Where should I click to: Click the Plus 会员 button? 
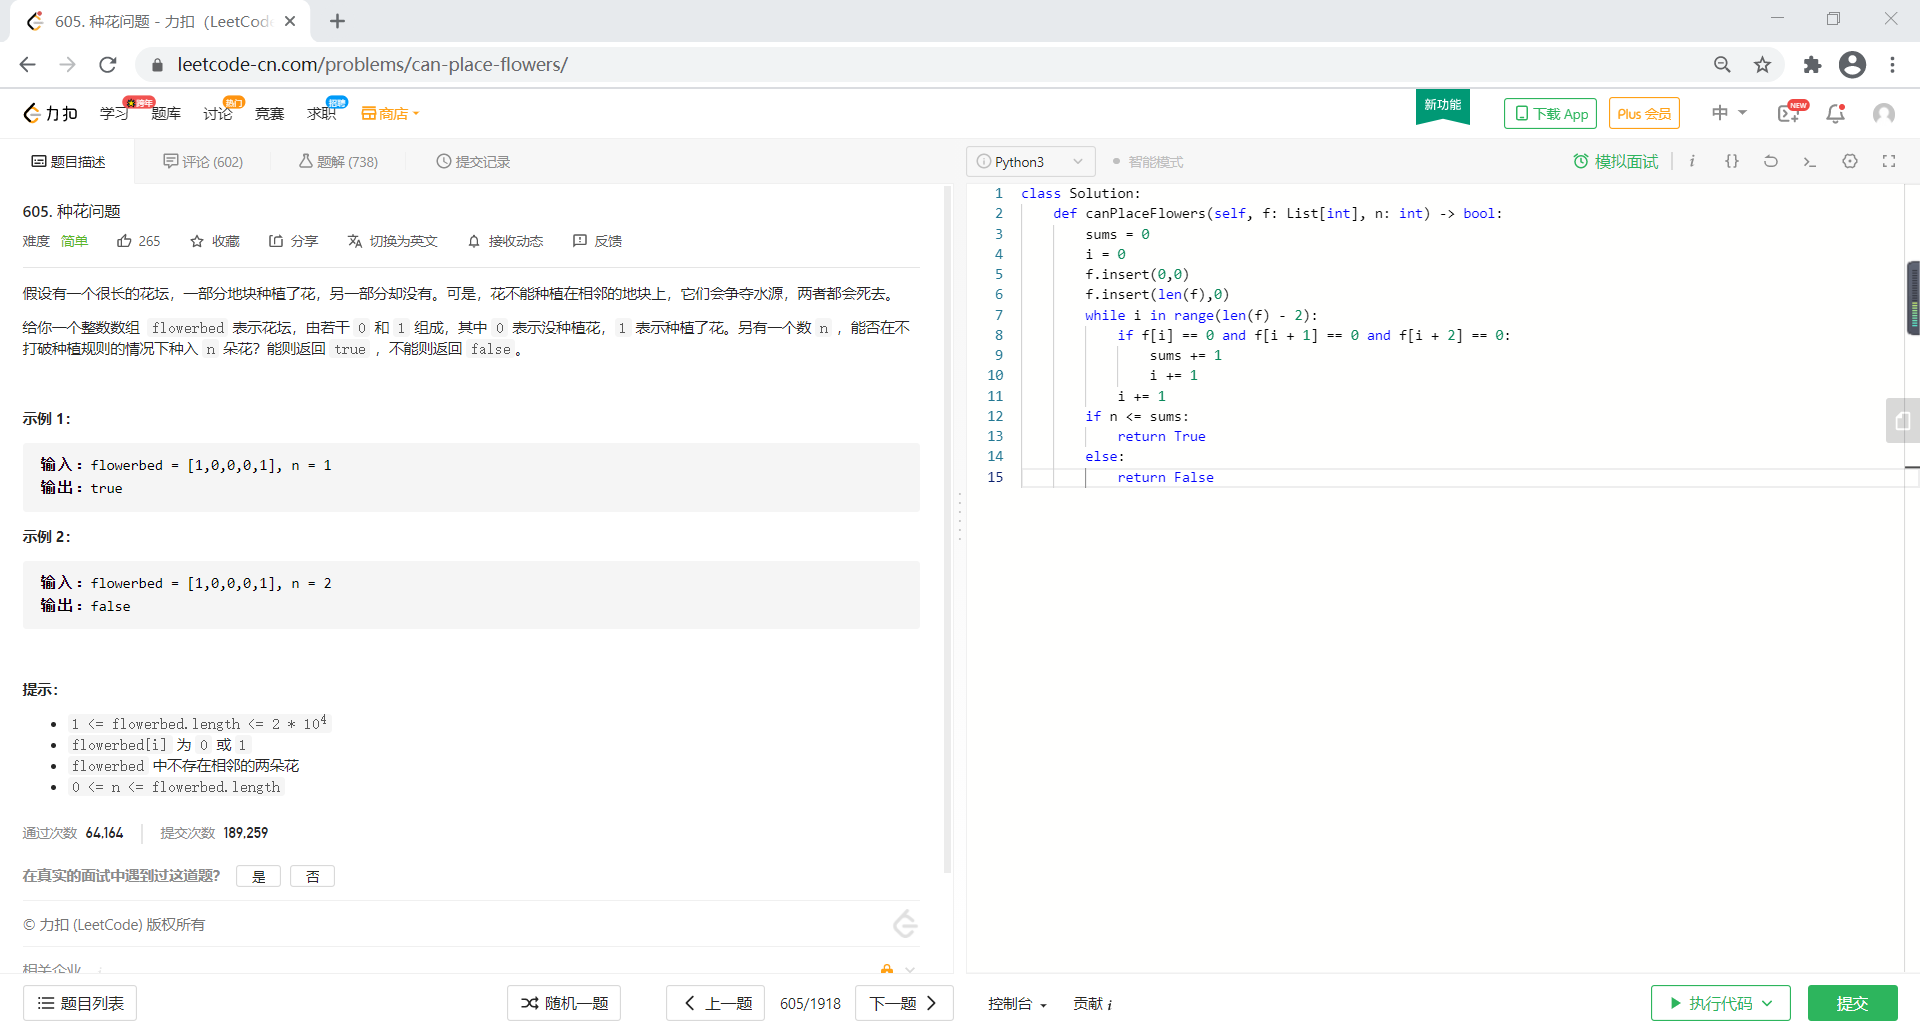click(x=1644, y=113)
